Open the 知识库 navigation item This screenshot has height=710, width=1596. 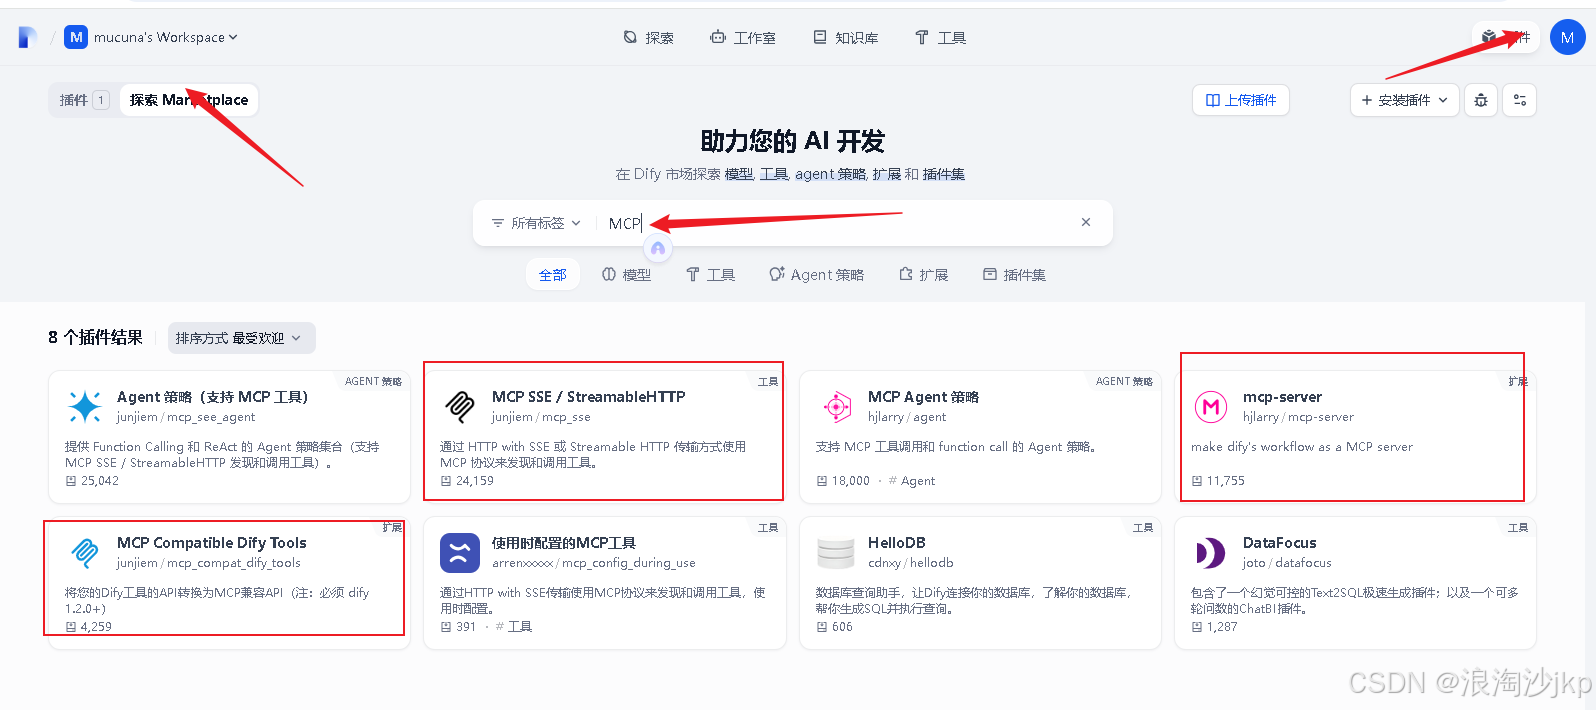845,37
